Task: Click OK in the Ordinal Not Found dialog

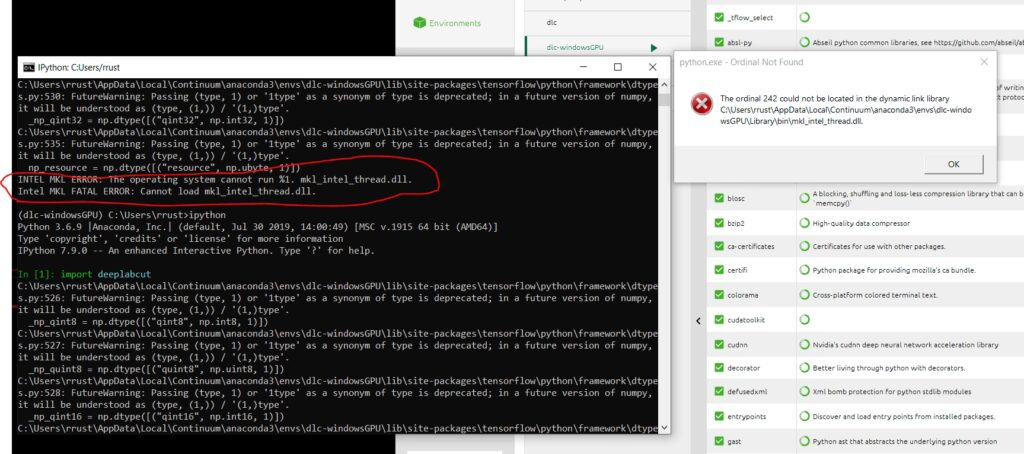Action: click(953, 164)
